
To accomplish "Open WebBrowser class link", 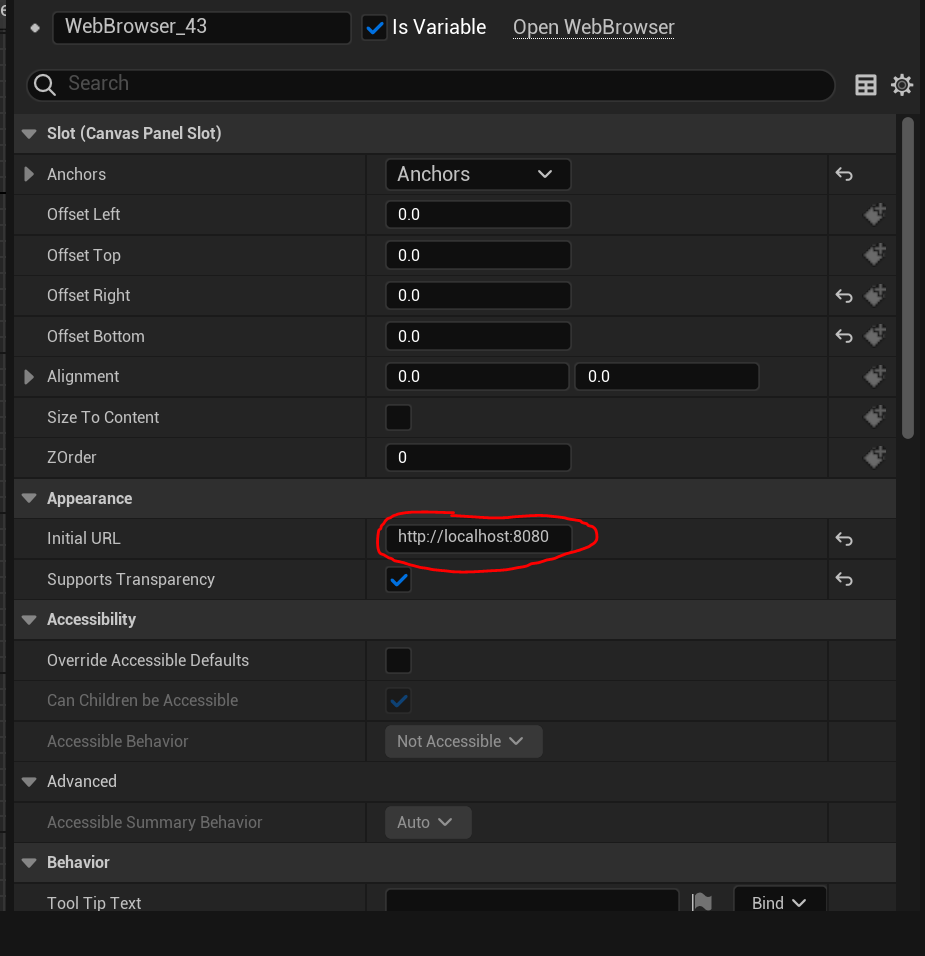I will pyautogui.click(x=593, y=27).
